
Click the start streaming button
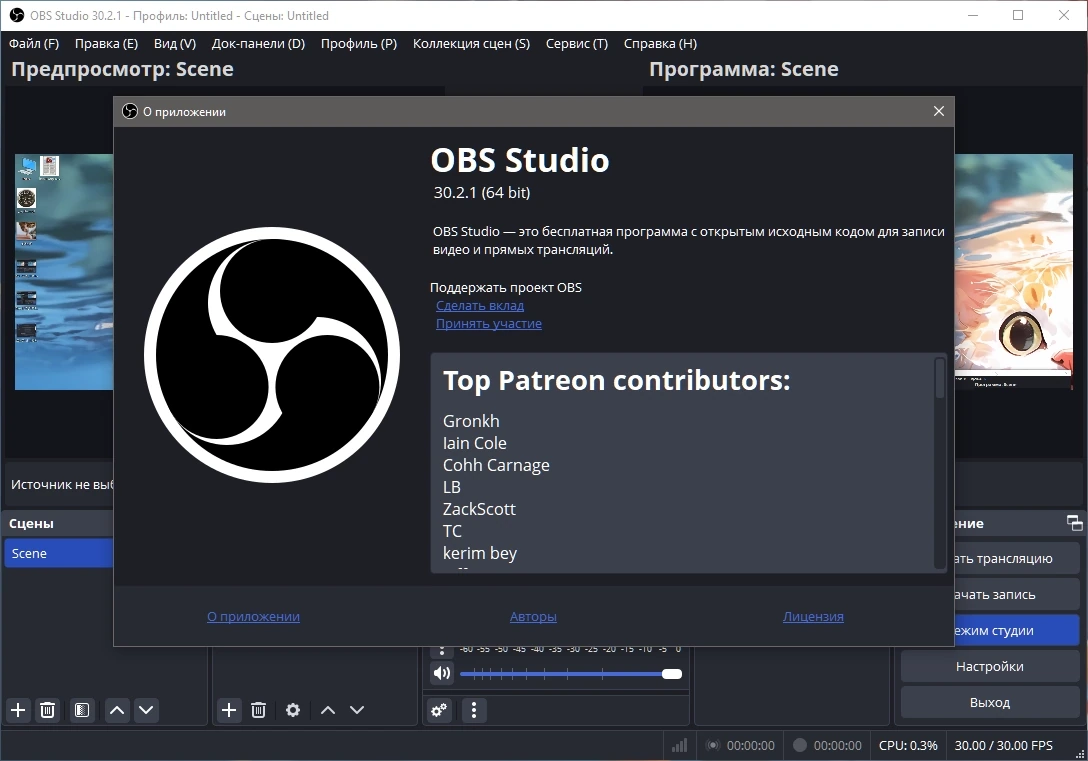(x=1017, y=558)
